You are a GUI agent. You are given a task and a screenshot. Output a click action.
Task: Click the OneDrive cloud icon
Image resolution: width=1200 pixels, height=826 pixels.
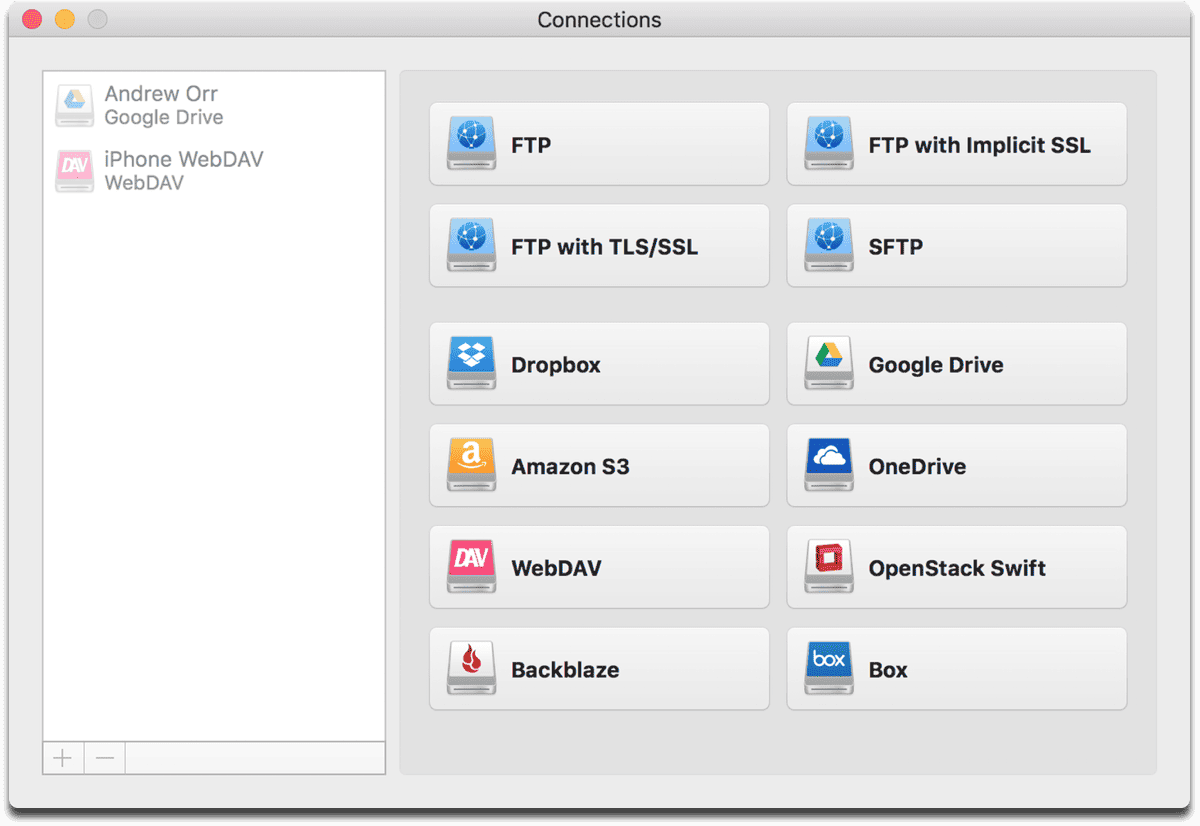coord(829,466)
